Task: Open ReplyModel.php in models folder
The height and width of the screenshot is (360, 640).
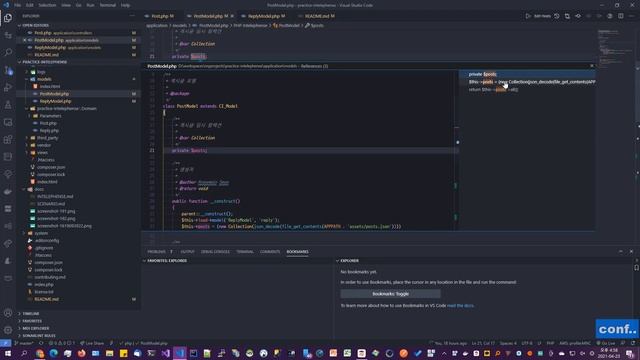Action: click(55, 101)
